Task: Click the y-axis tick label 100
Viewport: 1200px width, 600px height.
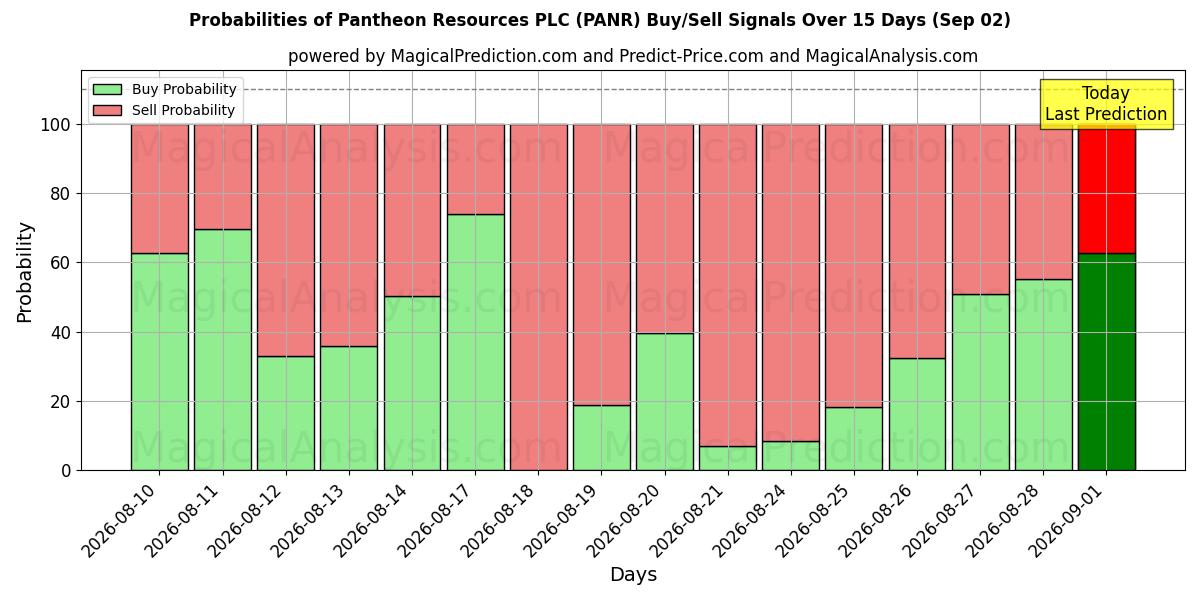Action: [56, 125]
